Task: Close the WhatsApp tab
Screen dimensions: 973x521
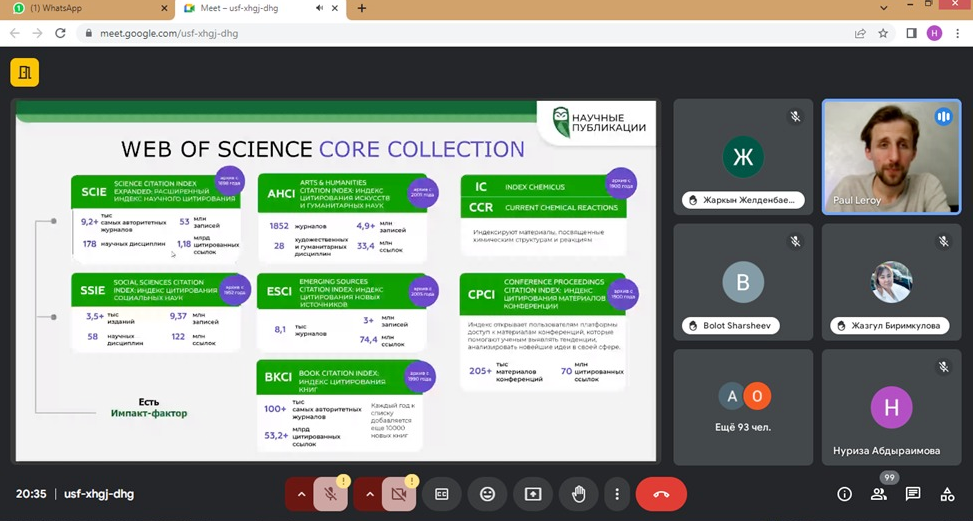Action: [164, 9]
